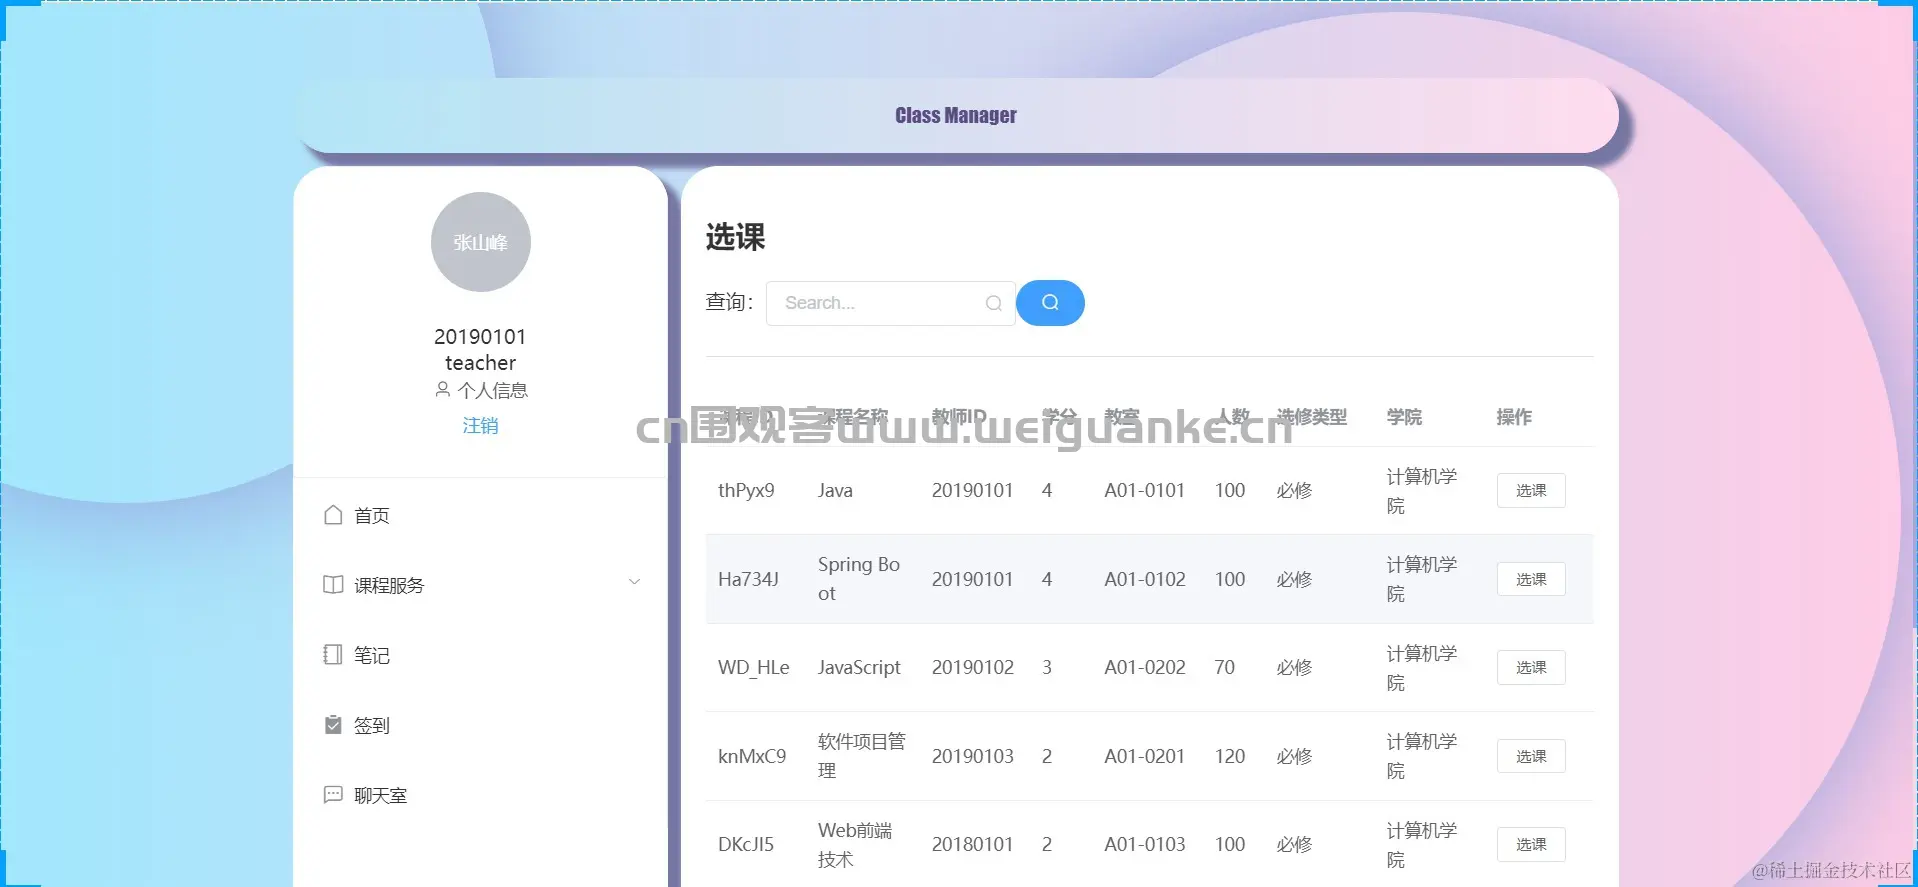This screenshot has width=1918, height=887.
Task: Click the magnifier icon inside Search field
Action: click(x=993, y=303)
